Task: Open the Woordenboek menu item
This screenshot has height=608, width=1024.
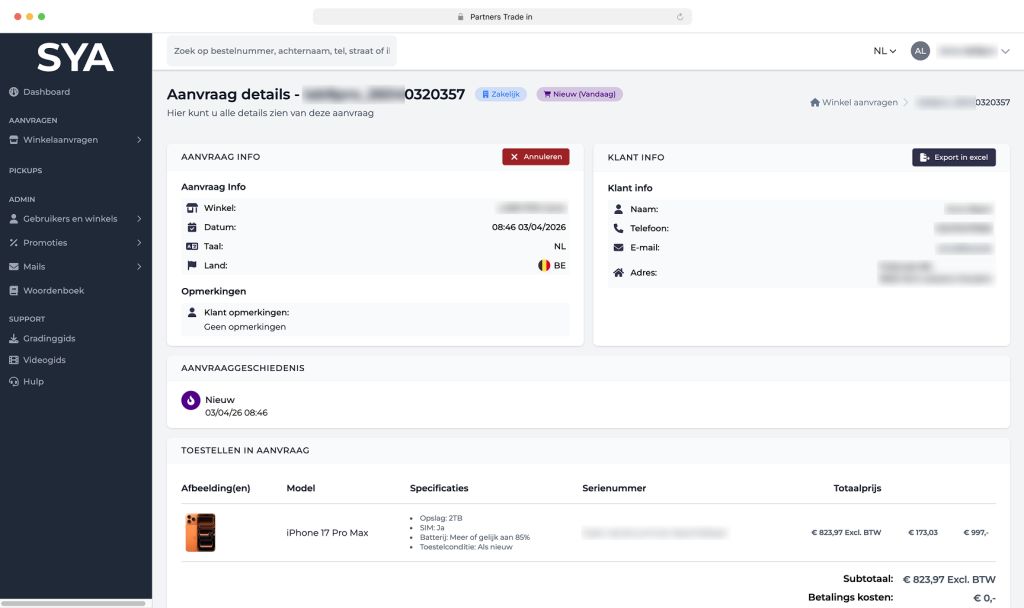Action: tap(46, 291)
